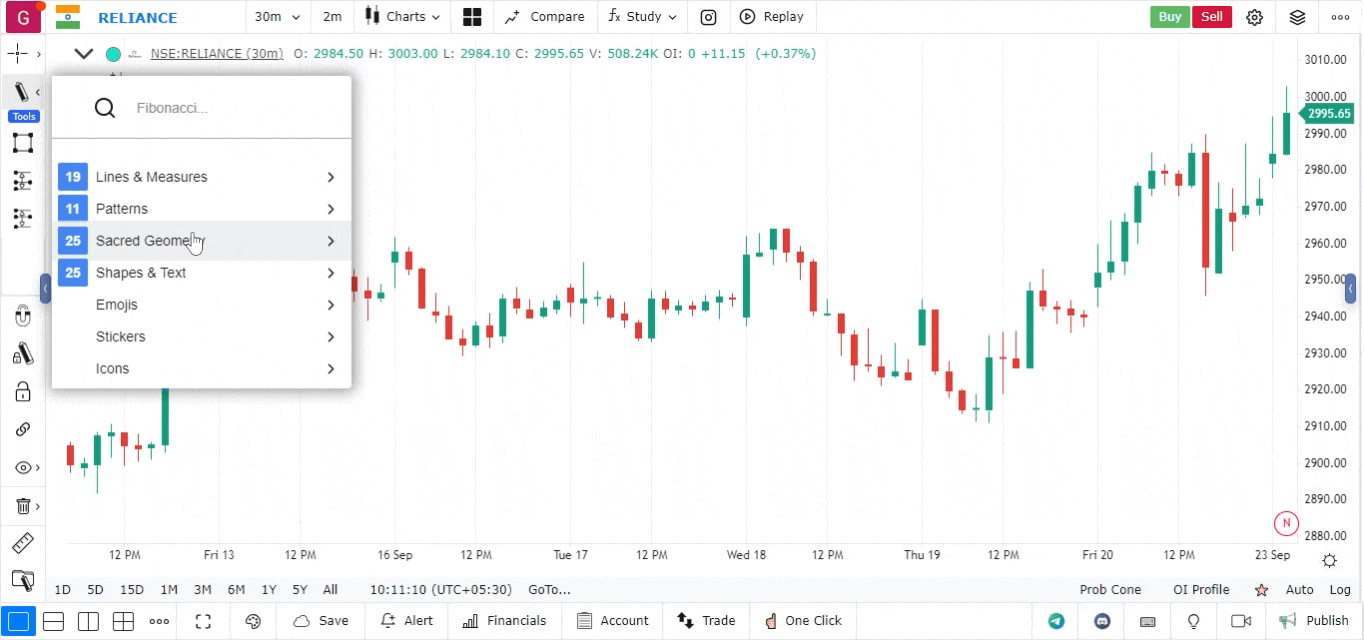This screenshot has height=640, width=1364.
Task: Delete drawings with the trash icon
Action: (23, 506)
